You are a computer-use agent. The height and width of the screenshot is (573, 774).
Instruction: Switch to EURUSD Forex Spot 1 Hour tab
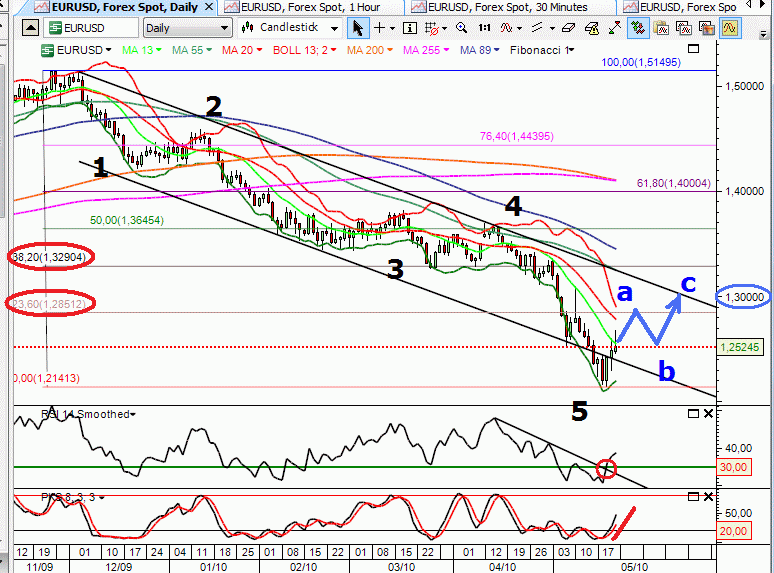click(x=311, y=7)
